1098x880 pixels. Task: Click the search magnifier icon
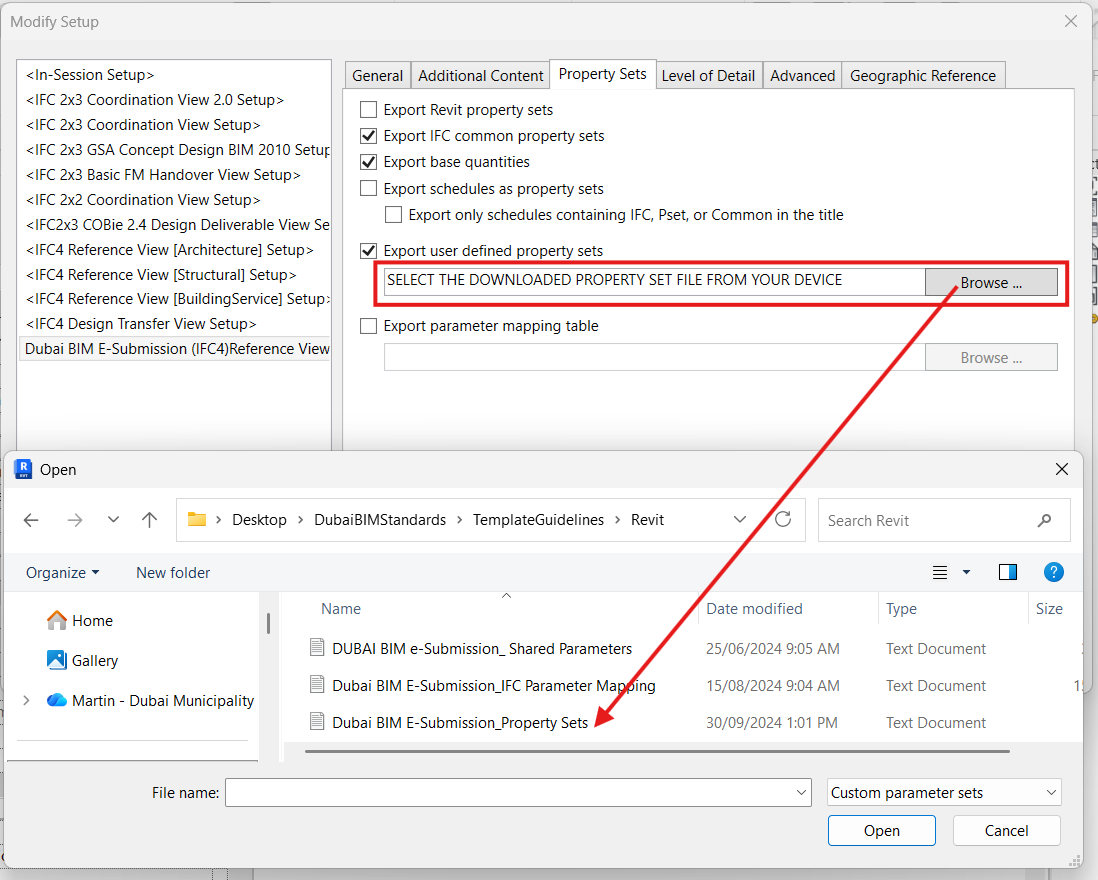coord(1044,520)
